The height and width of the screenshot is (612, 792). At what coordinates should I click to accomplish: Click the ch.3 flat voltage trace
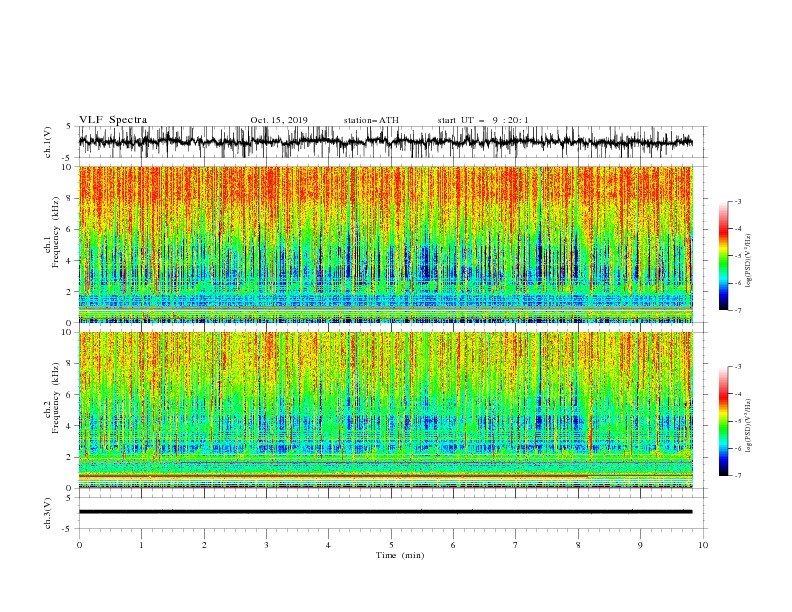(x=385, y=512)
